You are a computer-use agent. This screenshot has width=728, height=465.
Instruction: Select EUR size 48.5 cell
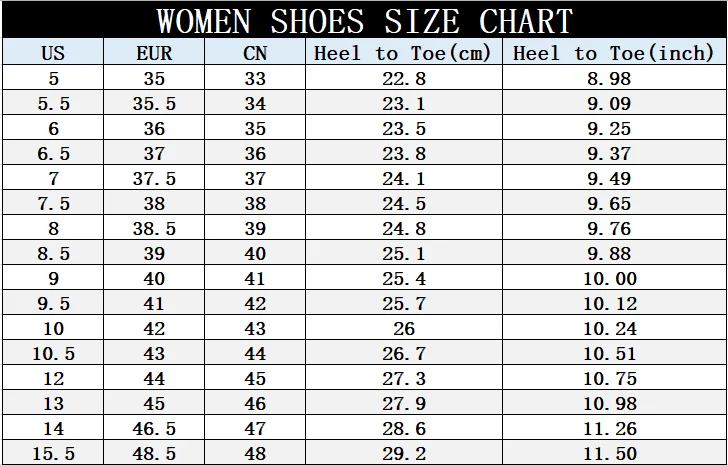tap(154, 453)
